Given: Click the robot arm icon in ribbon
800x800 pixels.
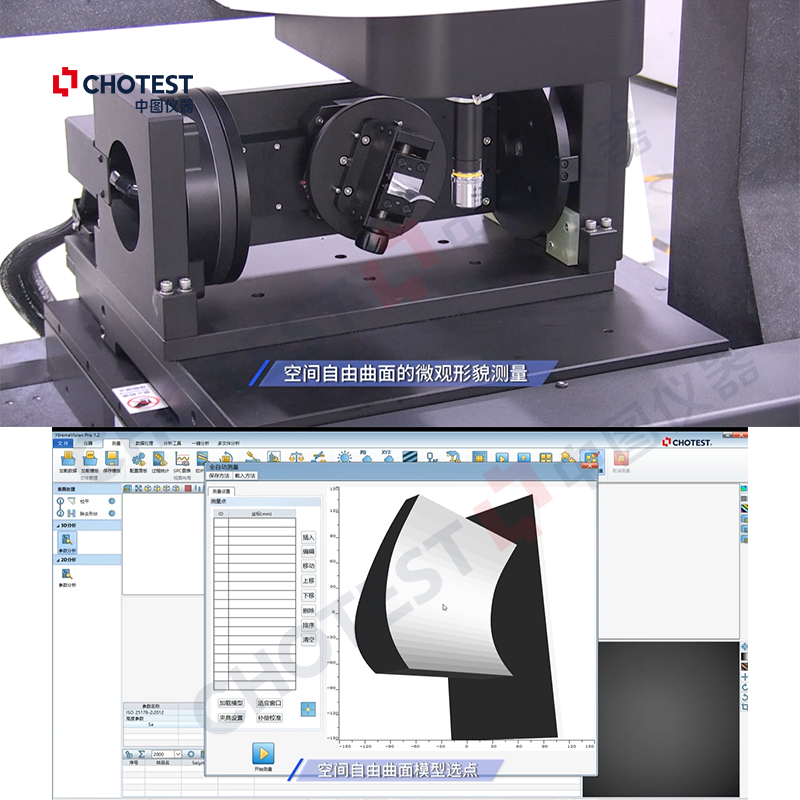Looking at the screenshot, I should (x=453, y=457).
